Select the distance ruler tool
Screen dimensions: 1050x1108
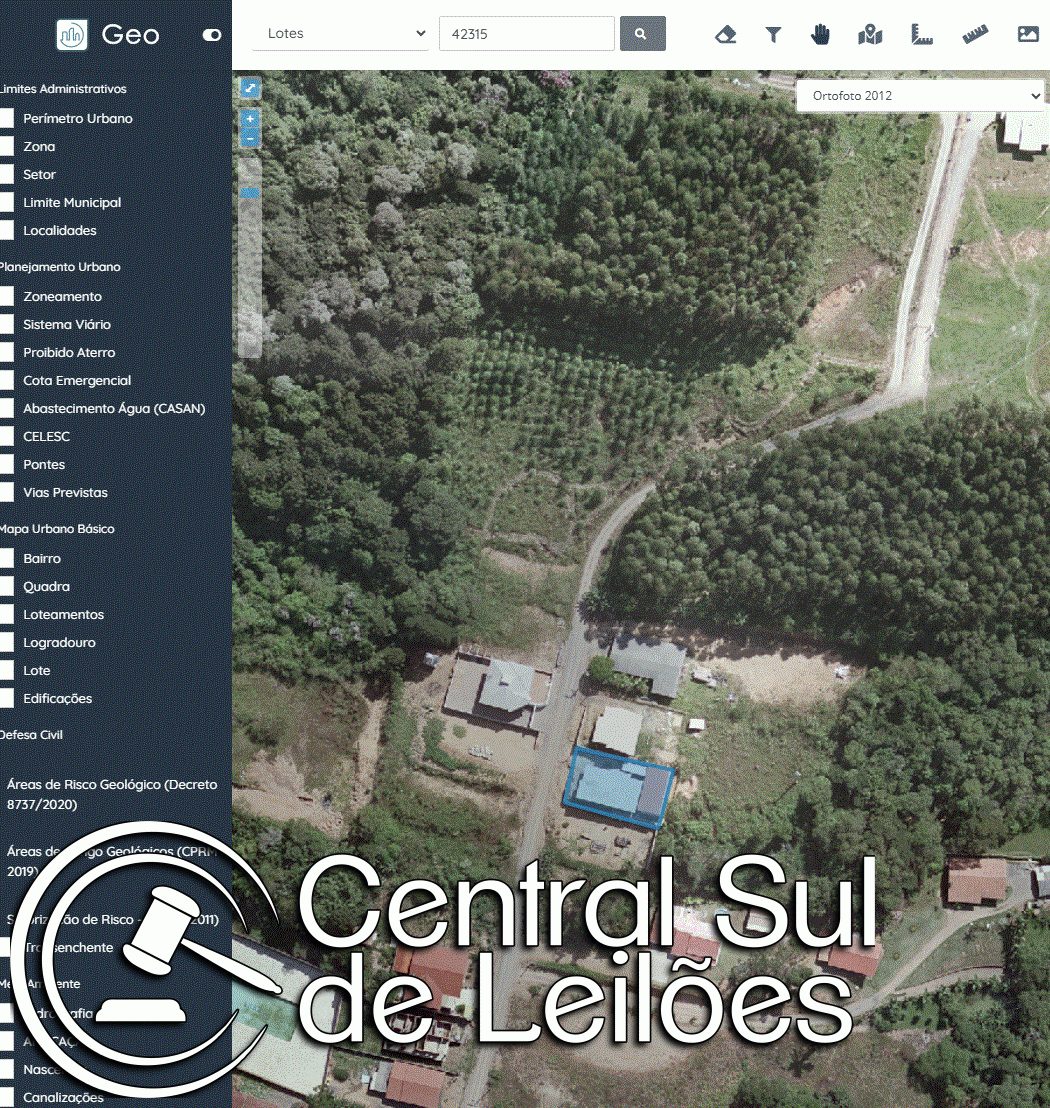pyautogui.click(x=975, y=34)
